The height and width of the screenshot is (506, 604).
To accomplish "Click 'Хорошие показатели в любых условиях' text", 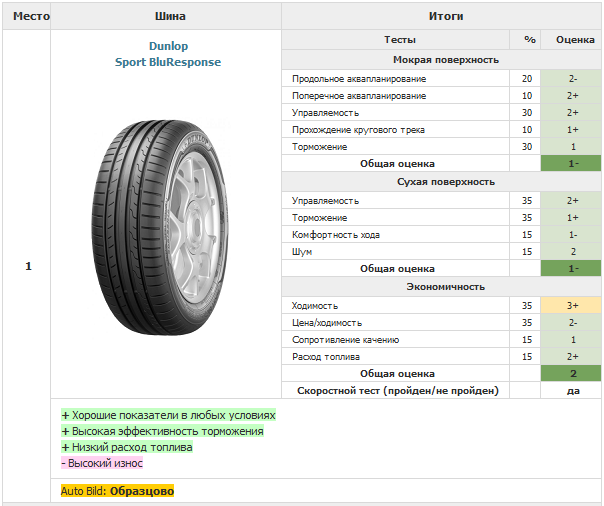I will pos(169,415).
